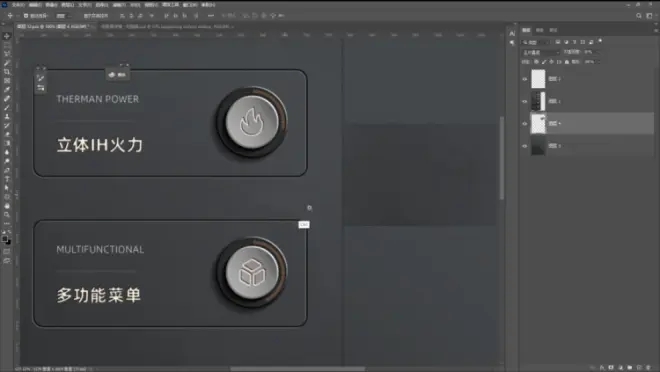
Task: Toggle the Auto-Select checkbox
Action: pos(26,16)
